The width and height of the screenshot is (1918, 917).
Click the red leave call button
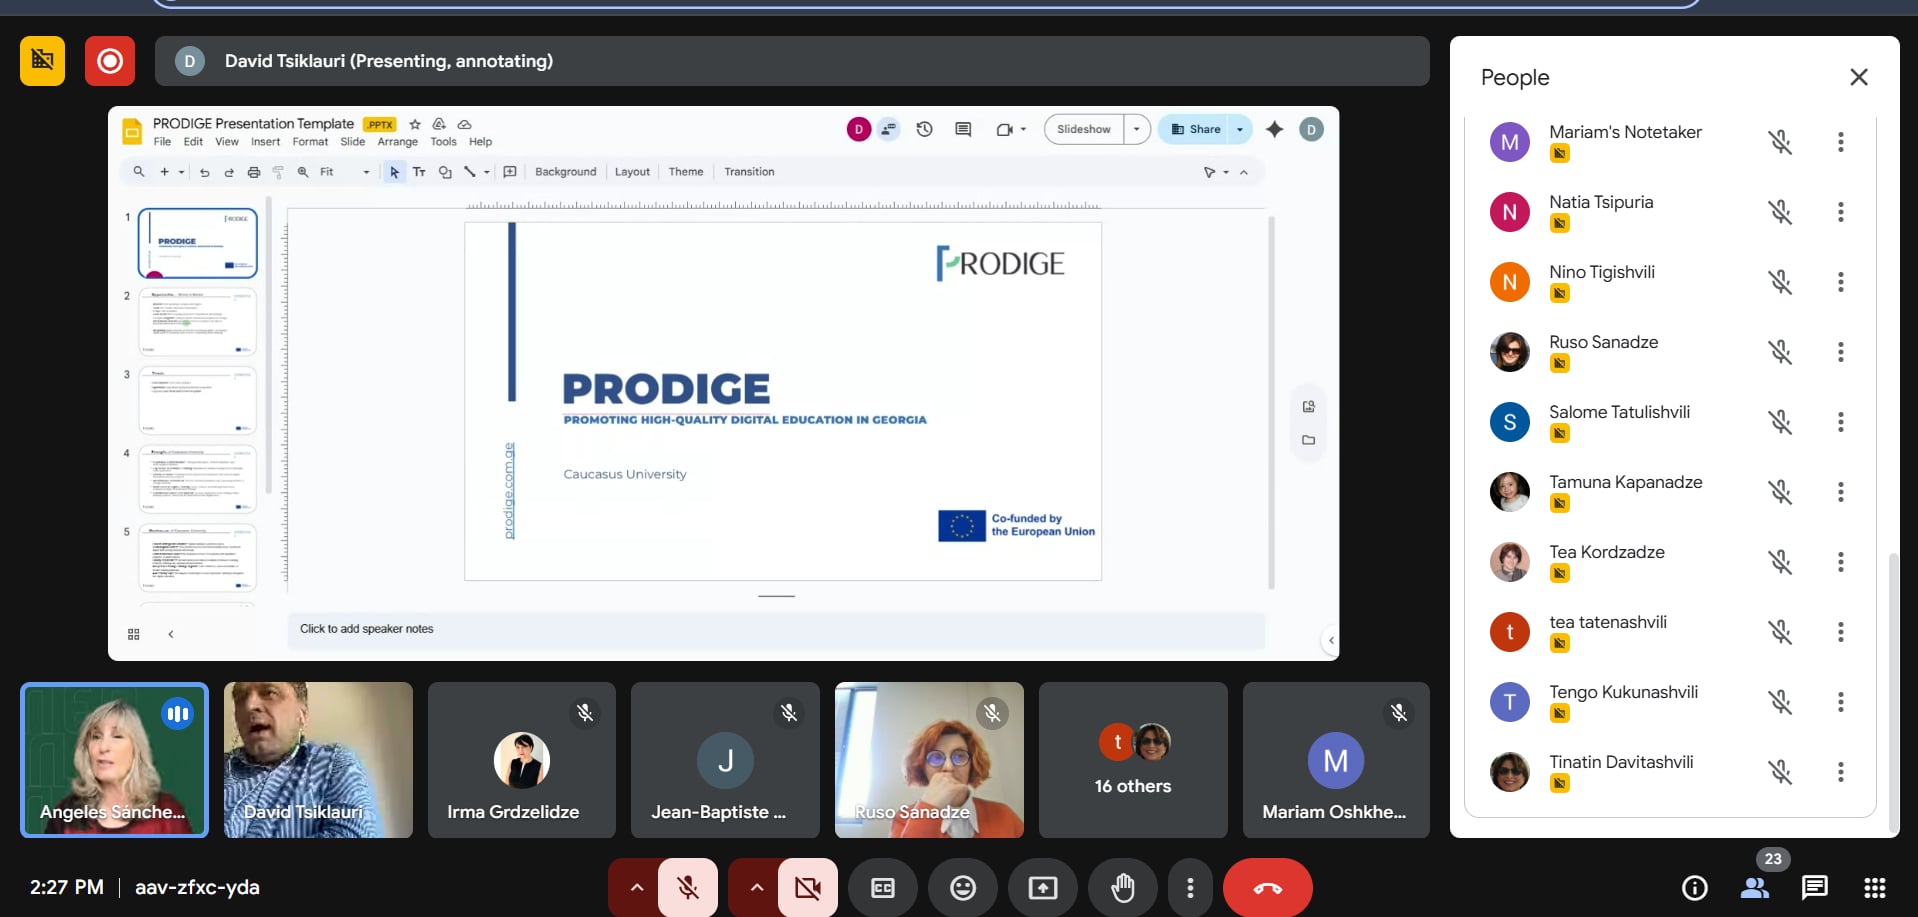[1267, 888]
